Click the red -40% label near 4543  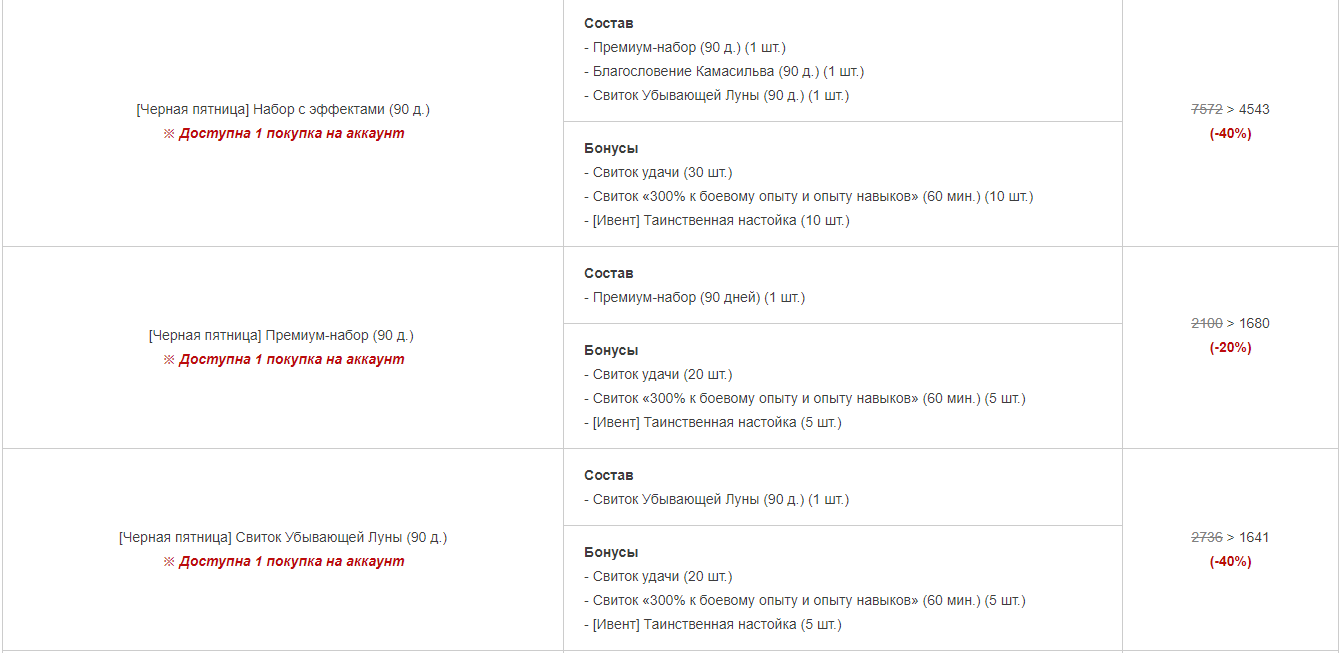pos(1231,133)
